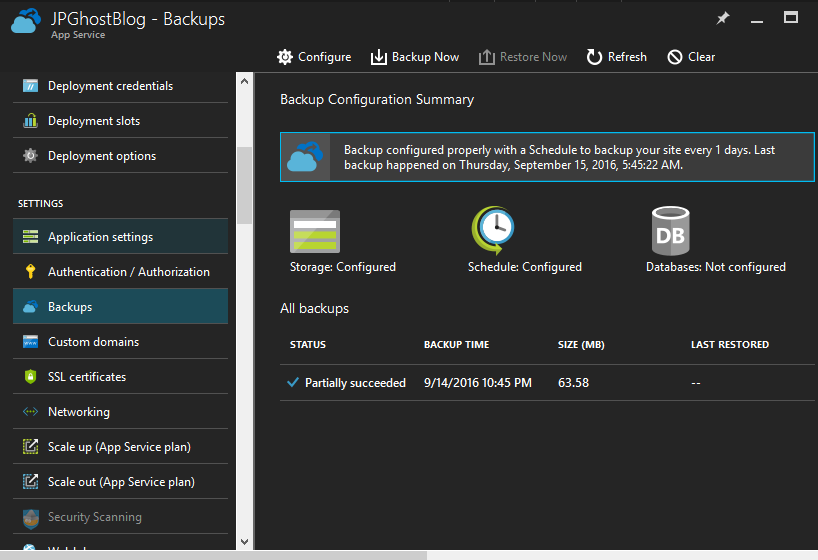Open Deployment slots menu item
The height and width of the screenshot is (560, 818).
121,121
